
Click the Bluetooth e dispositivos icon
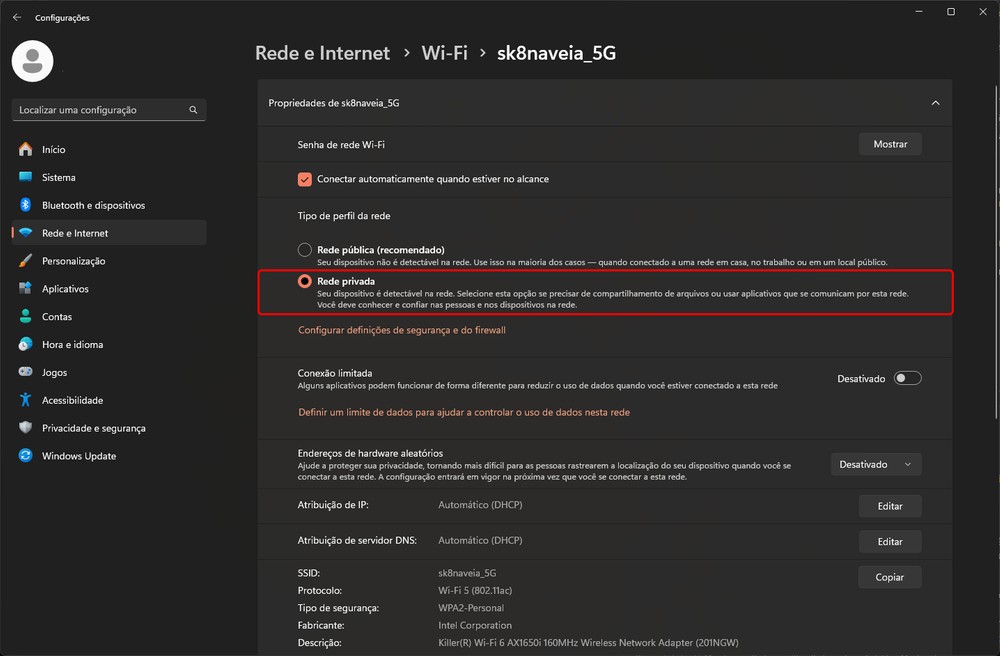pyautogui.click(x=26, y=205)
